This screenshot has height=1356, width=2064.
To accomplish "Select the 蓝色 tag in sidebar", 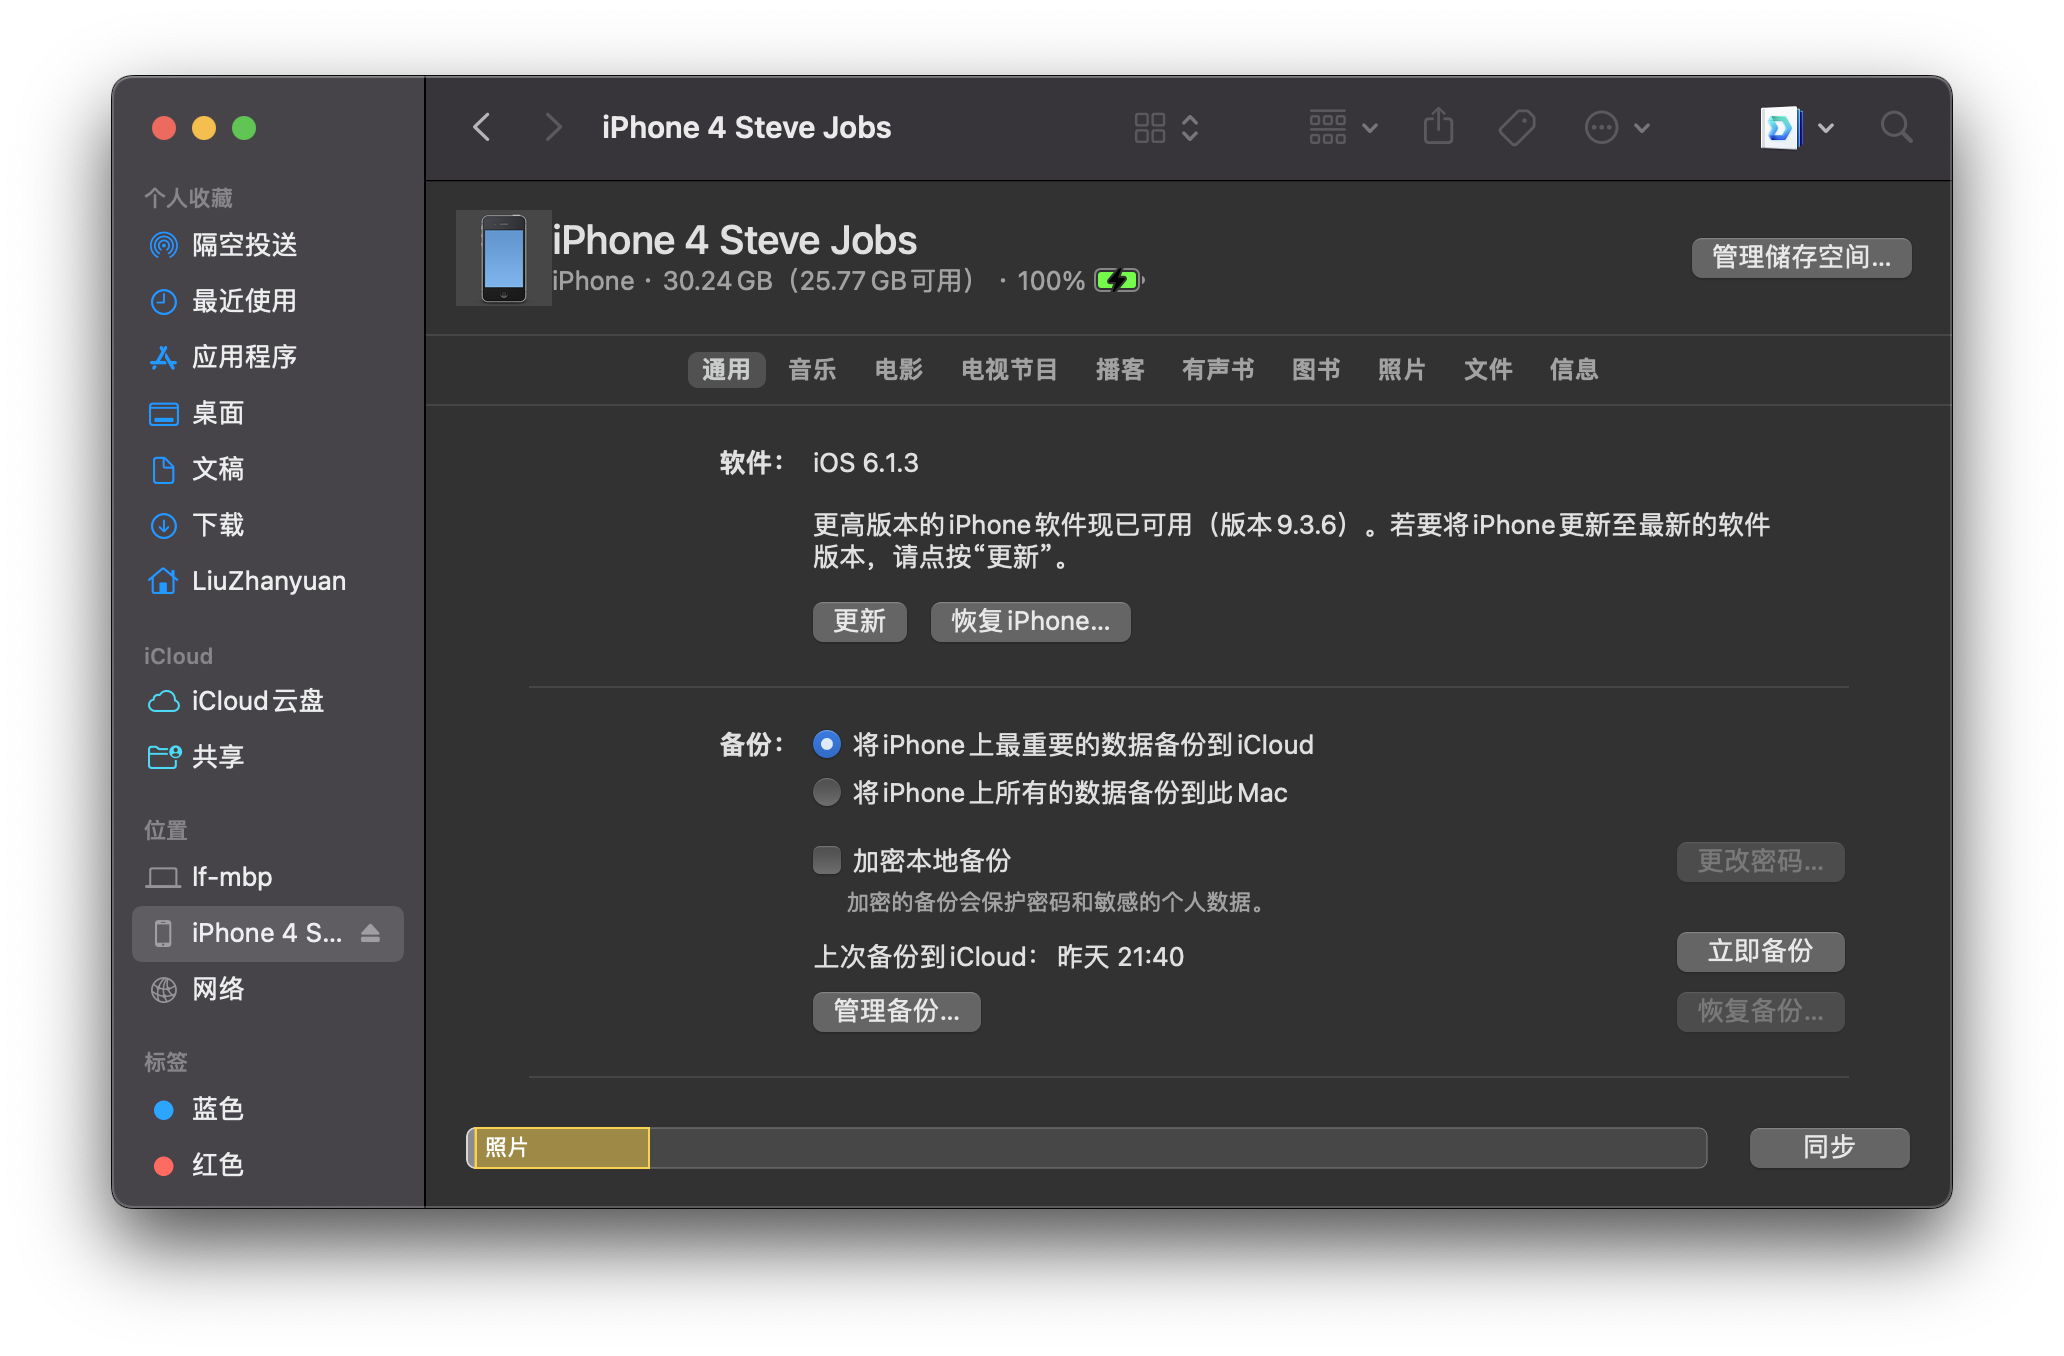I will click(217, 1109).
